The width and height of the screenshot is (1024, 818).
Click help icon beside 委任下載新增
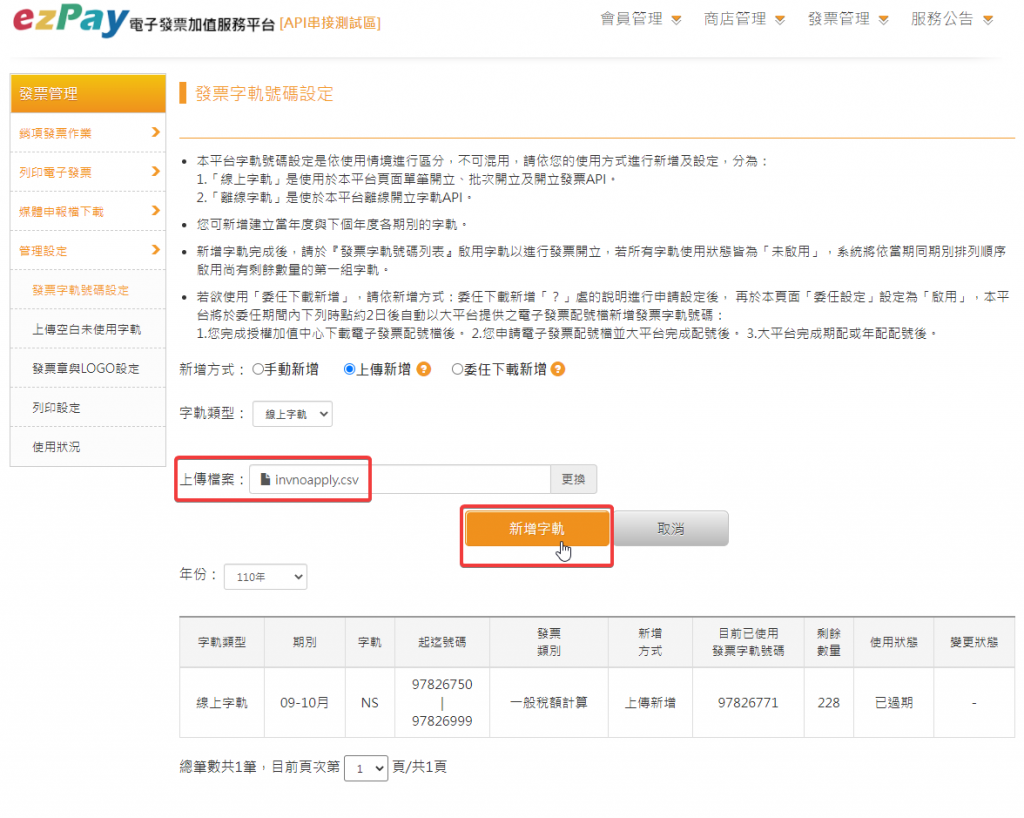[x=558, y=369]
